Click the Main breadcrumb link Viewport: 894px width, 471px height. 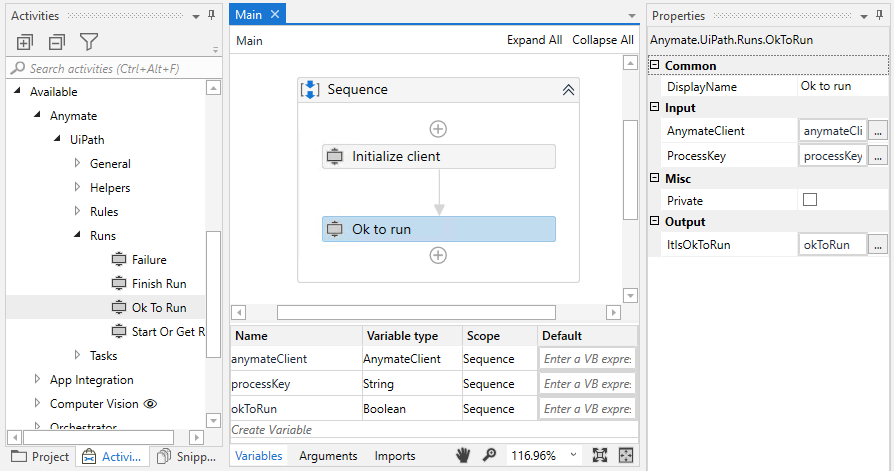[x=250, y=40]
